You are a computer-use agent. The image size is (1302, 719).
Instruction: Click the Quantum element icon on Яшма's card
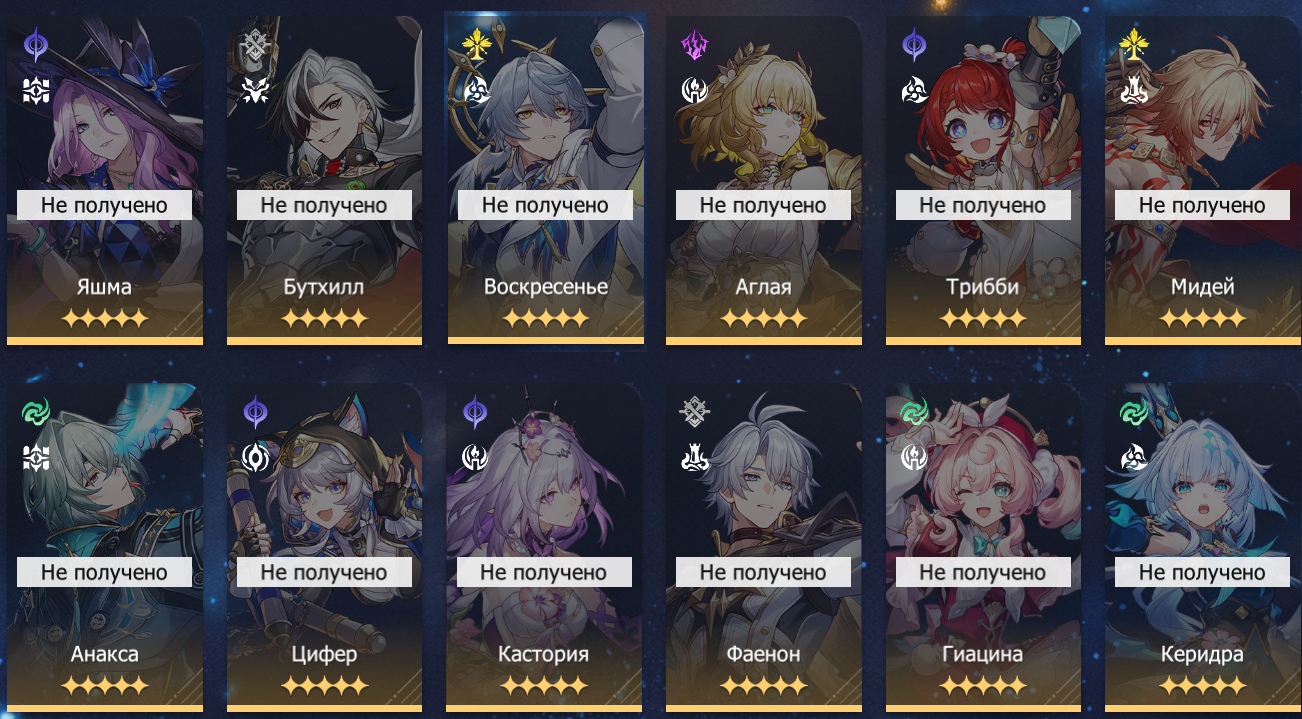[36, 44]
